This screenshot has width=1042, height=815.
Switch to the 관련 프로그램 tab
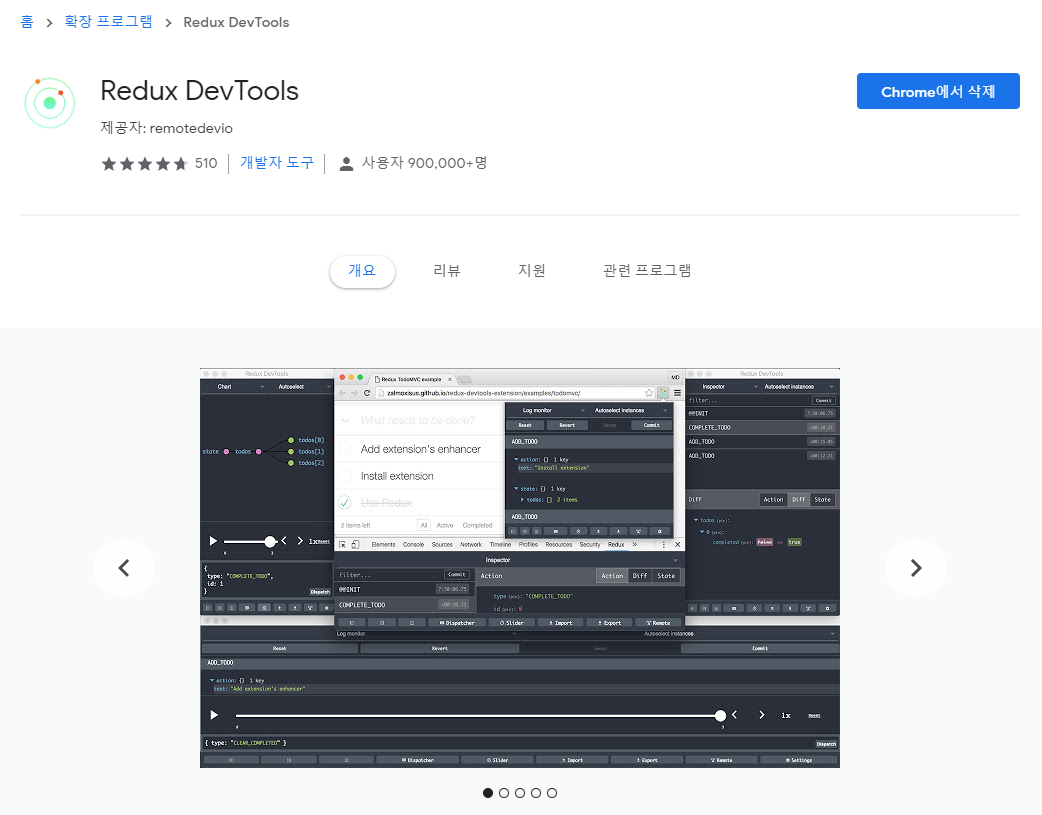pyautogui.click(x=647, y=271)
